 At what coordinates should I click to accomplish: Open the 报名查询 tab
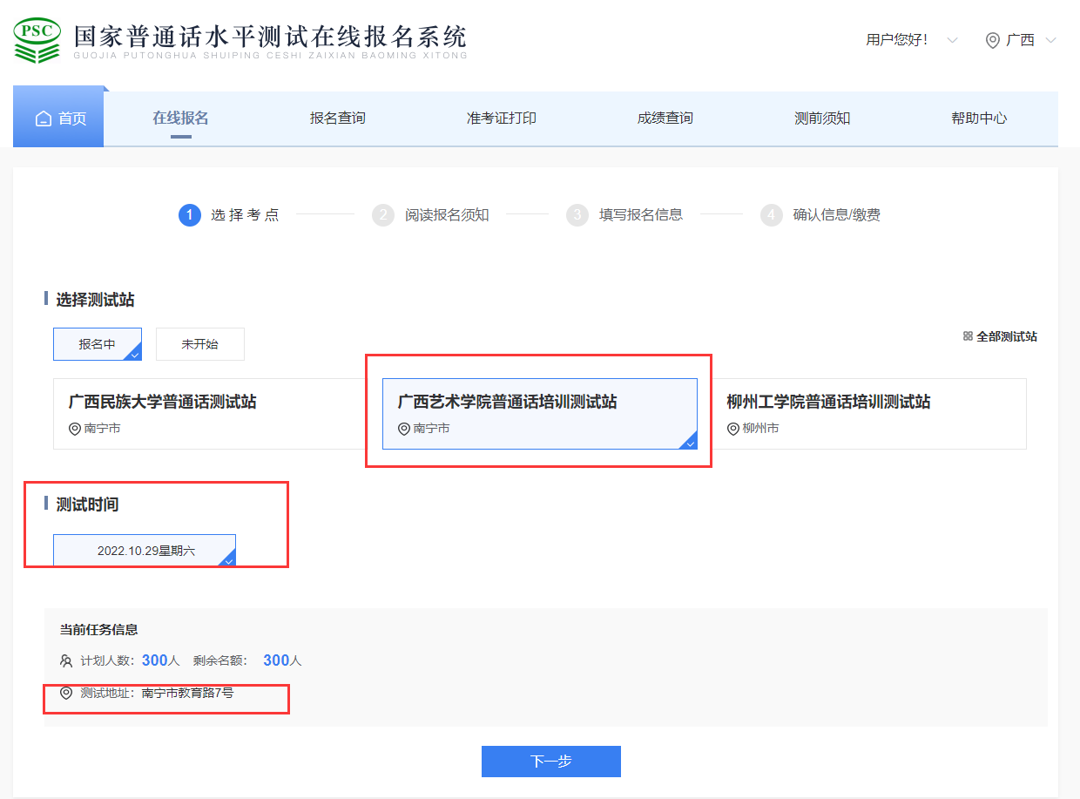[x=338, y=118]
